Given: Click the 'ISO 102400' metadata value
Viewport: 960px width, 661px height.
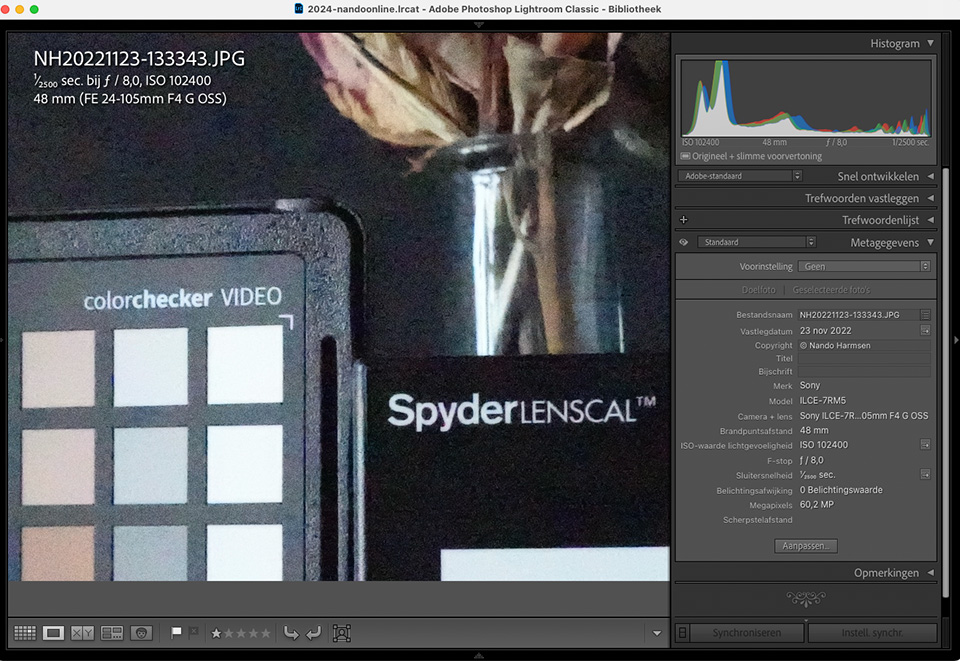Looking at the screenshot, I should (x=823, y=445).
